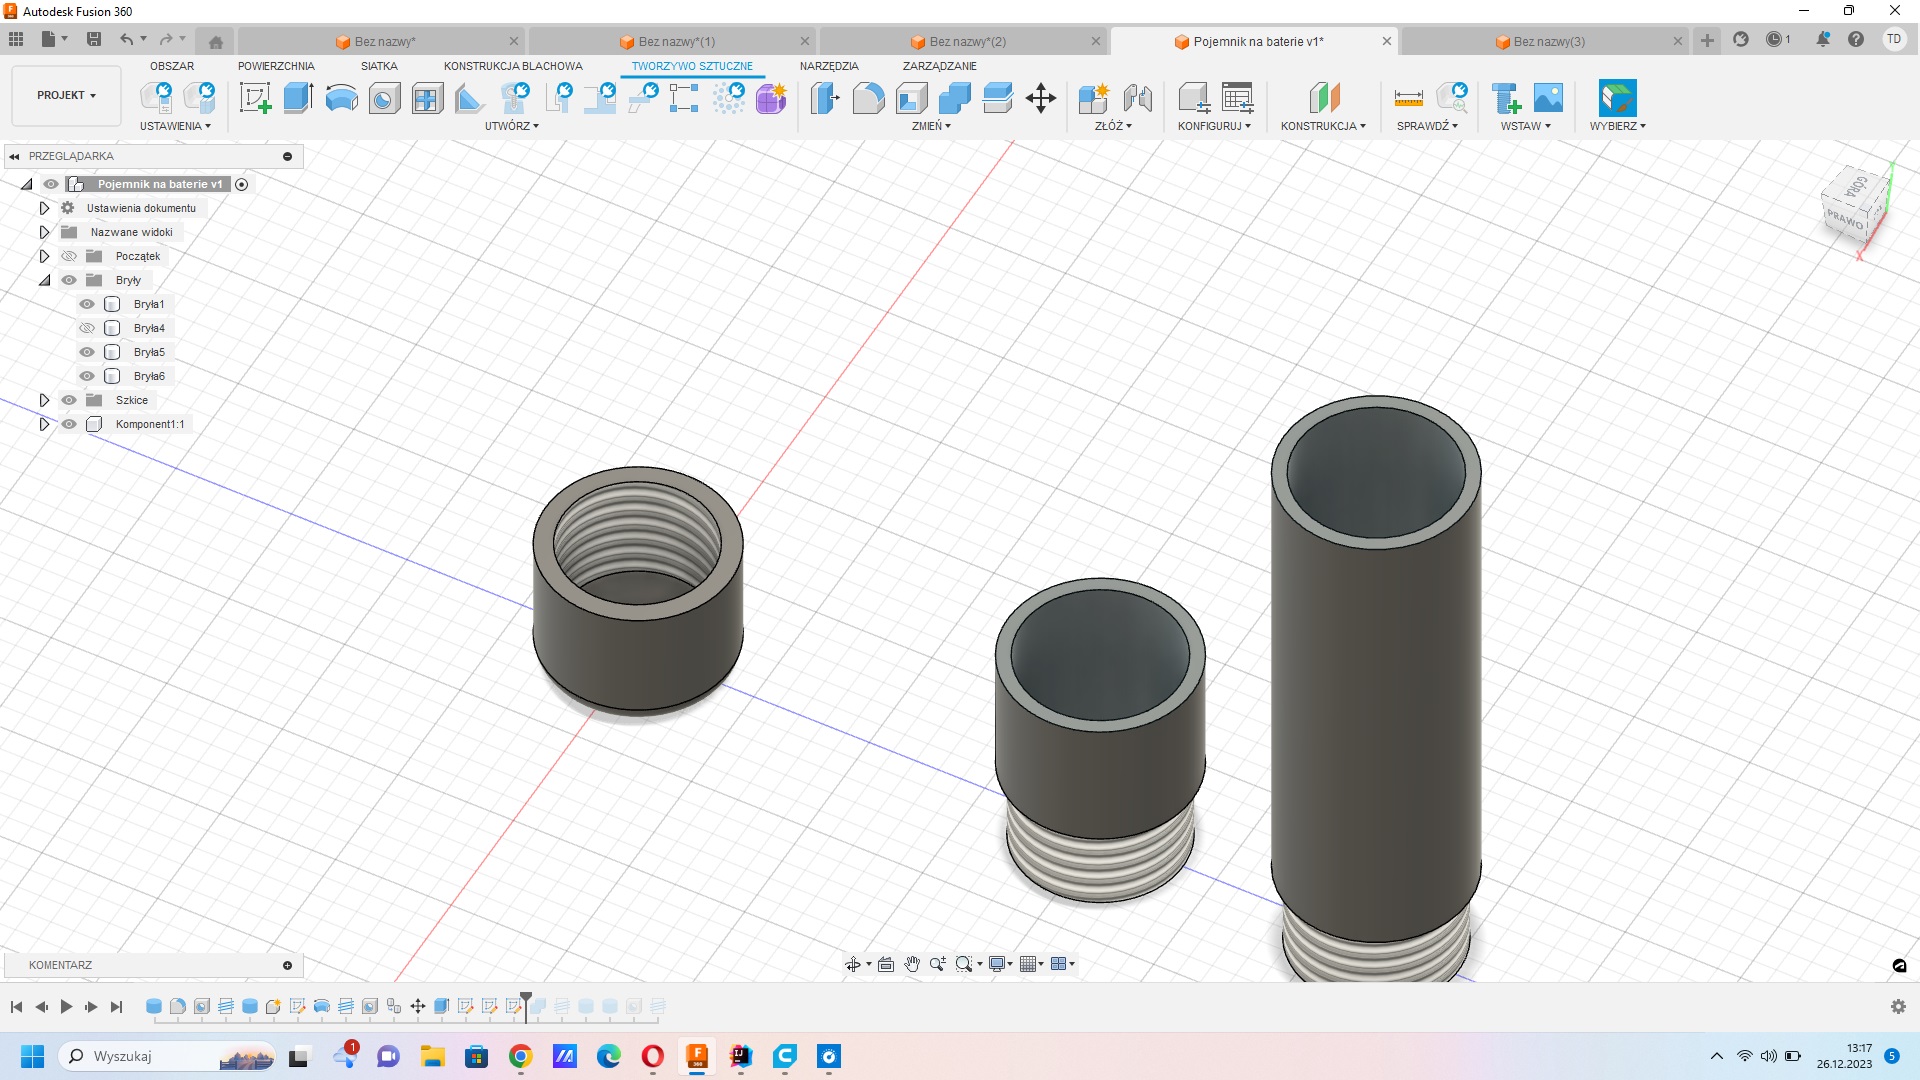Toggle visibility of Szkice folder
1920x1080 pixels.
pyautogui.click(x=69, y=400)
